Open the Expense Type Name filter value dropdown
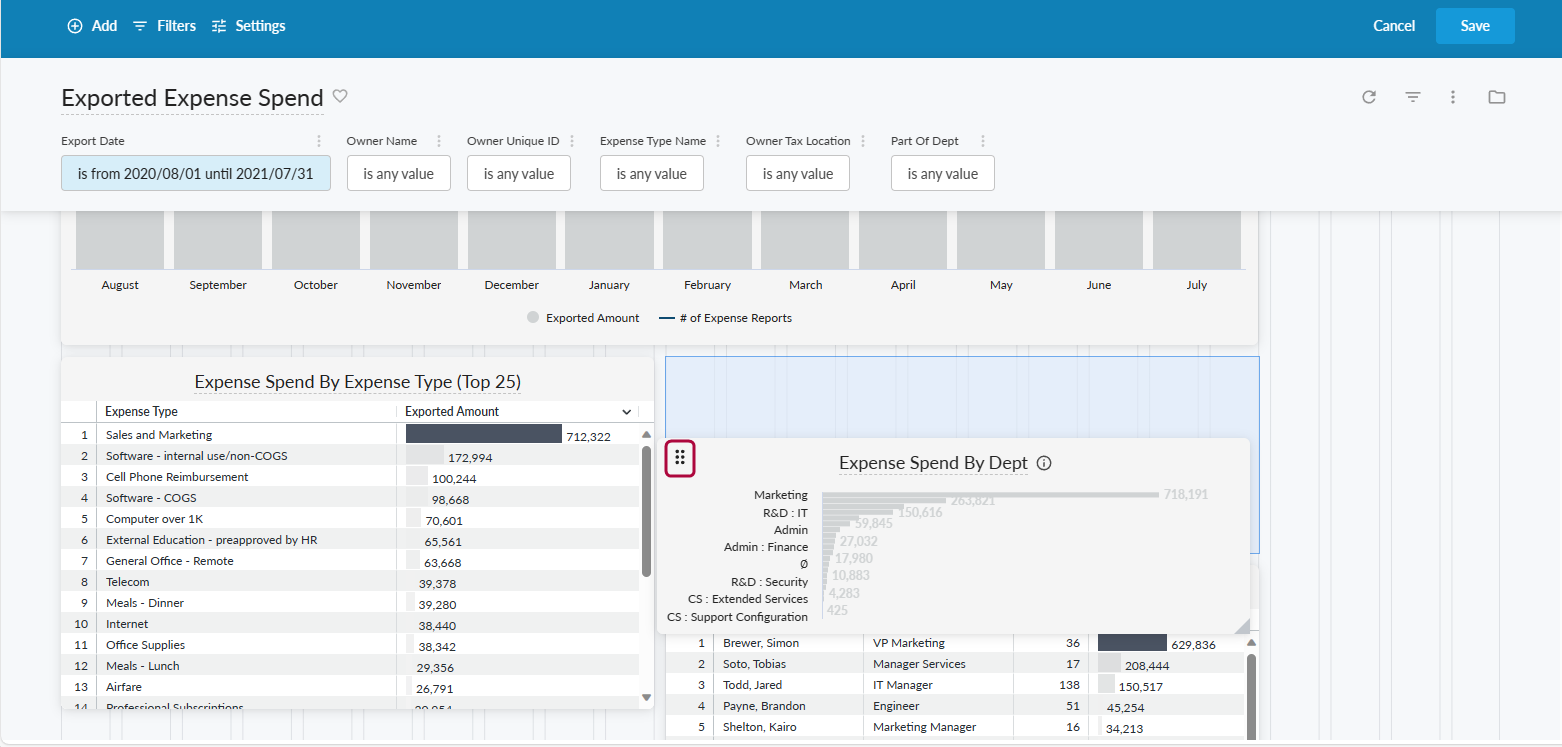This screenshot has height=747, width=1562. 651,172
